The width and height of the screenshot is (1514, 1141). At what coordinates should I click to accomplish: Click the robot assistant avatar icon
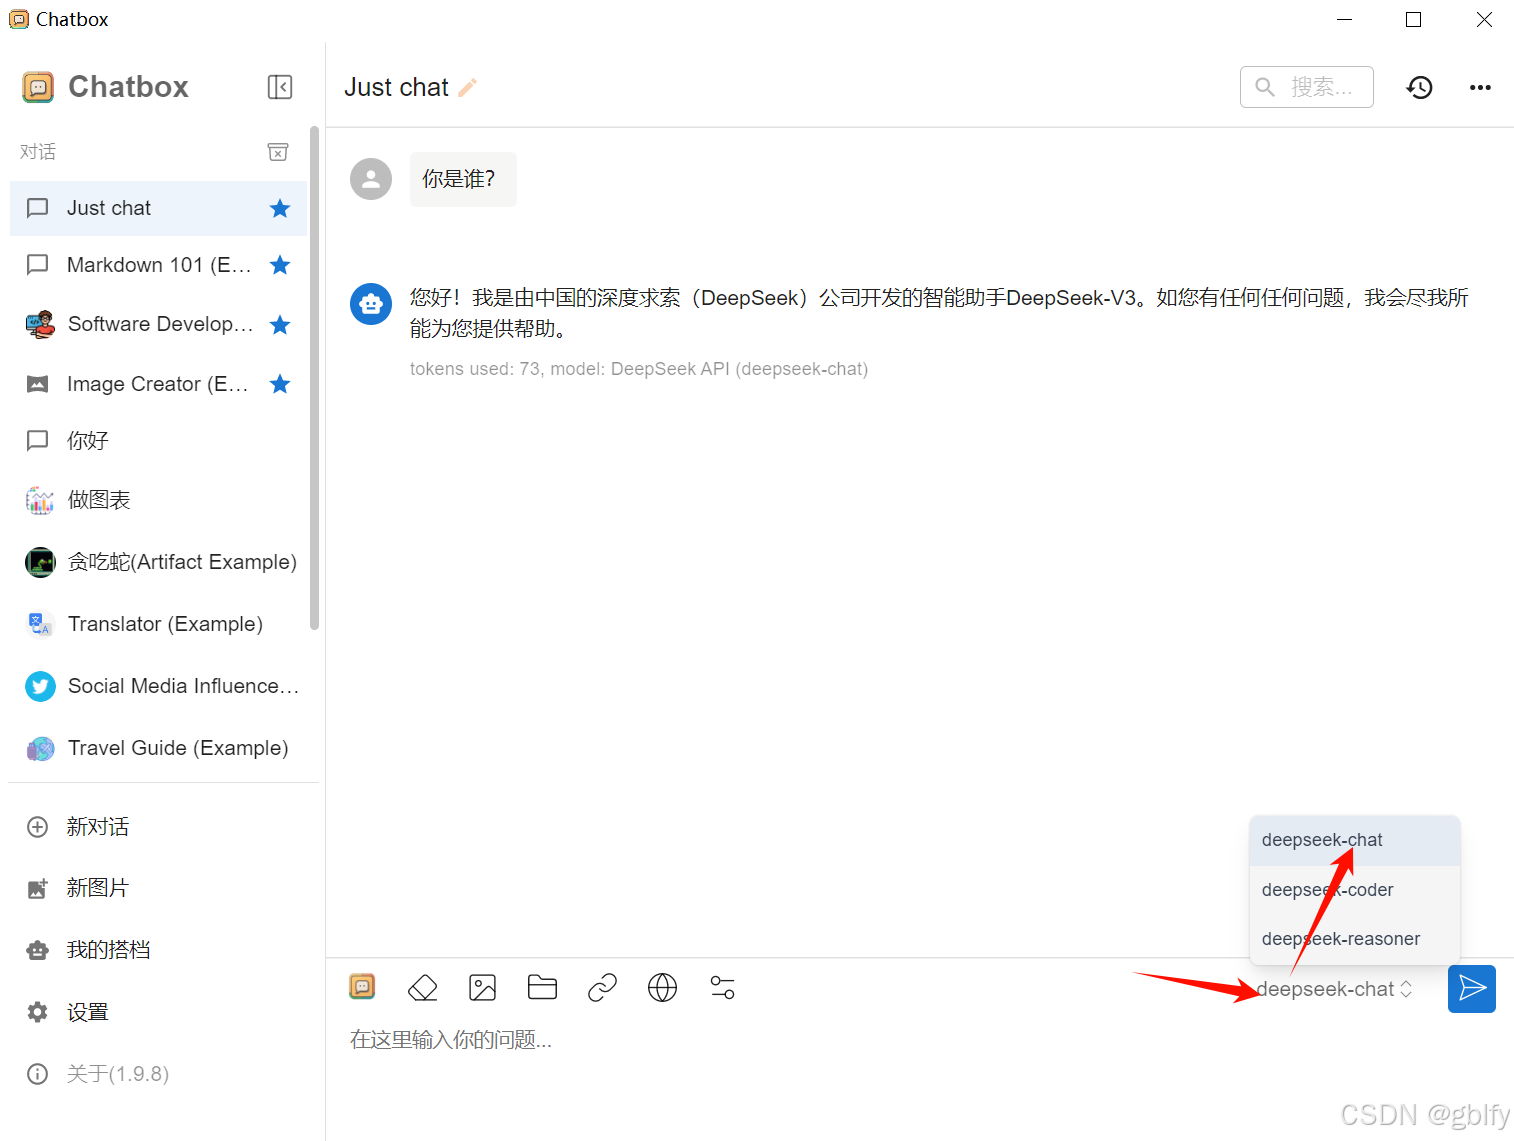tap(371, 303)
